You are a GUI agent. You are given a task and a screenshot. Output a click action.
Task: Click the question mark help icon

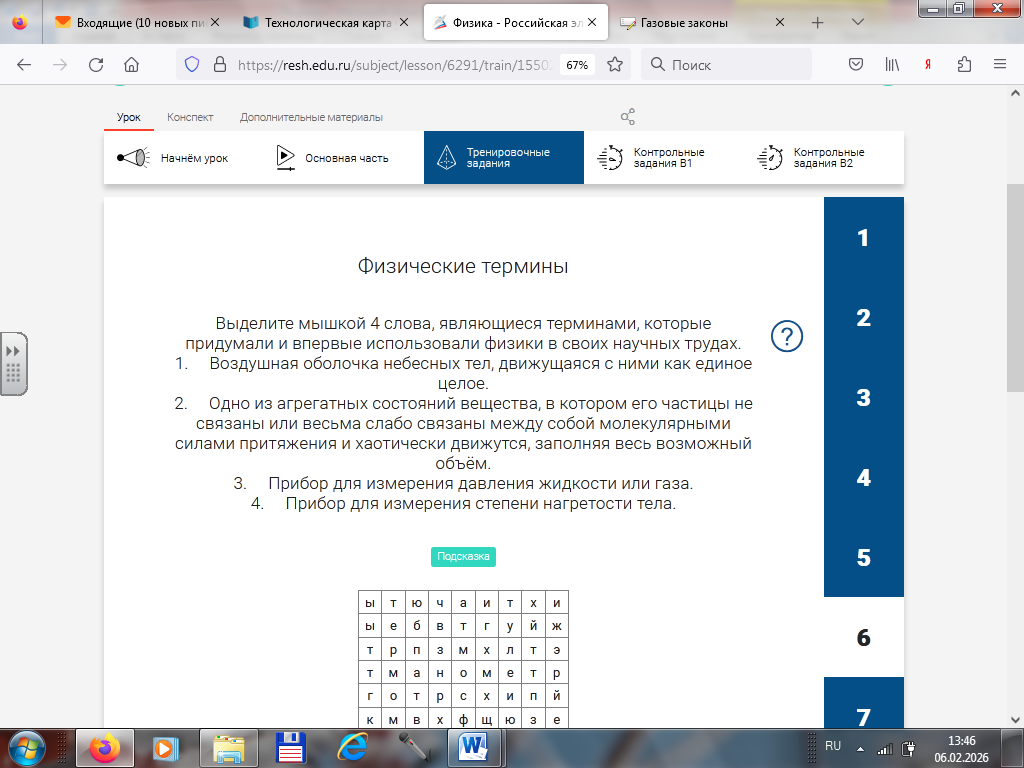(788, 336)
